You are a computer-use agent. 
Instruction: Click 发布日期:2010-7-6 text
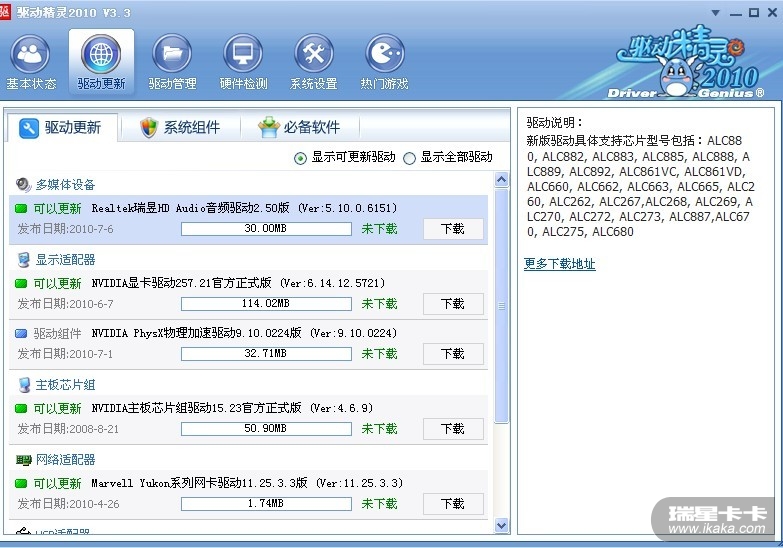65,229
